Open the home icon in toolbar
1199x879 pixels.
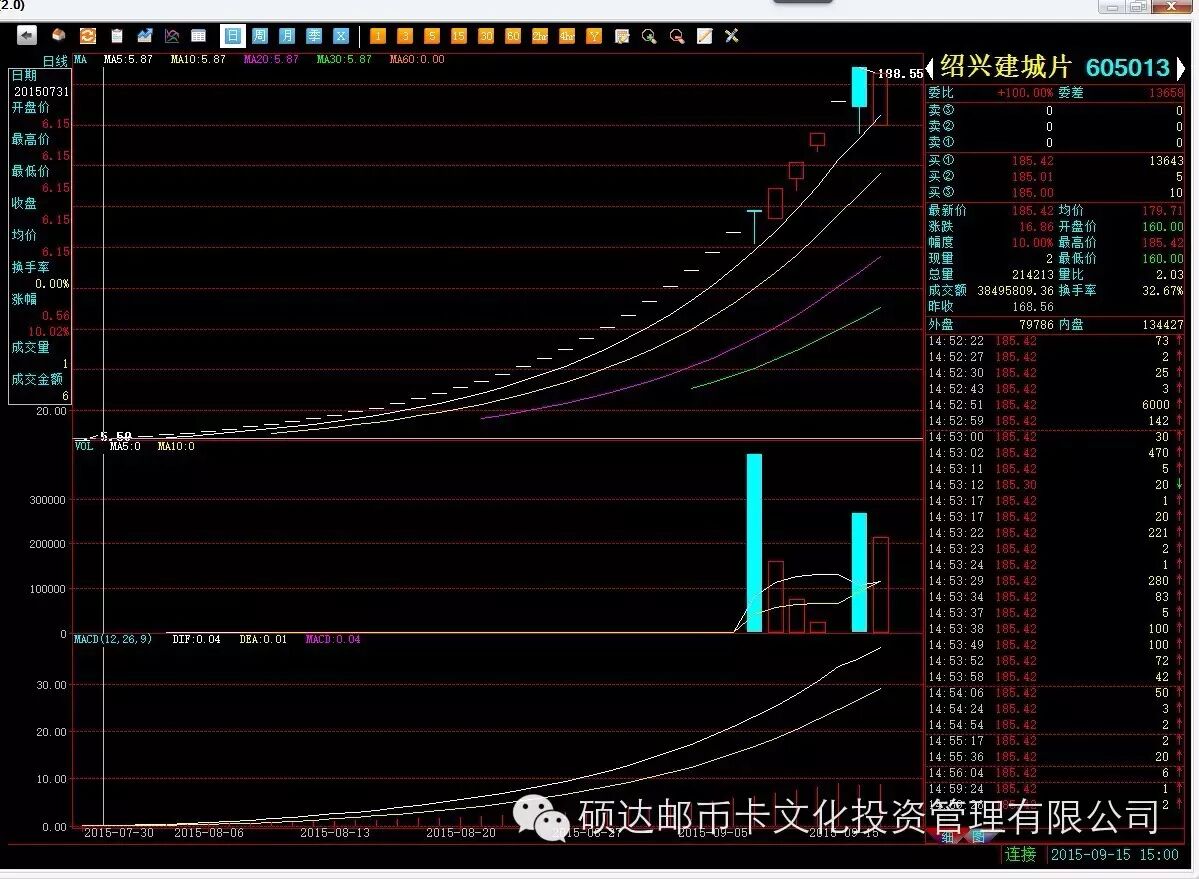tap(58, 36)
